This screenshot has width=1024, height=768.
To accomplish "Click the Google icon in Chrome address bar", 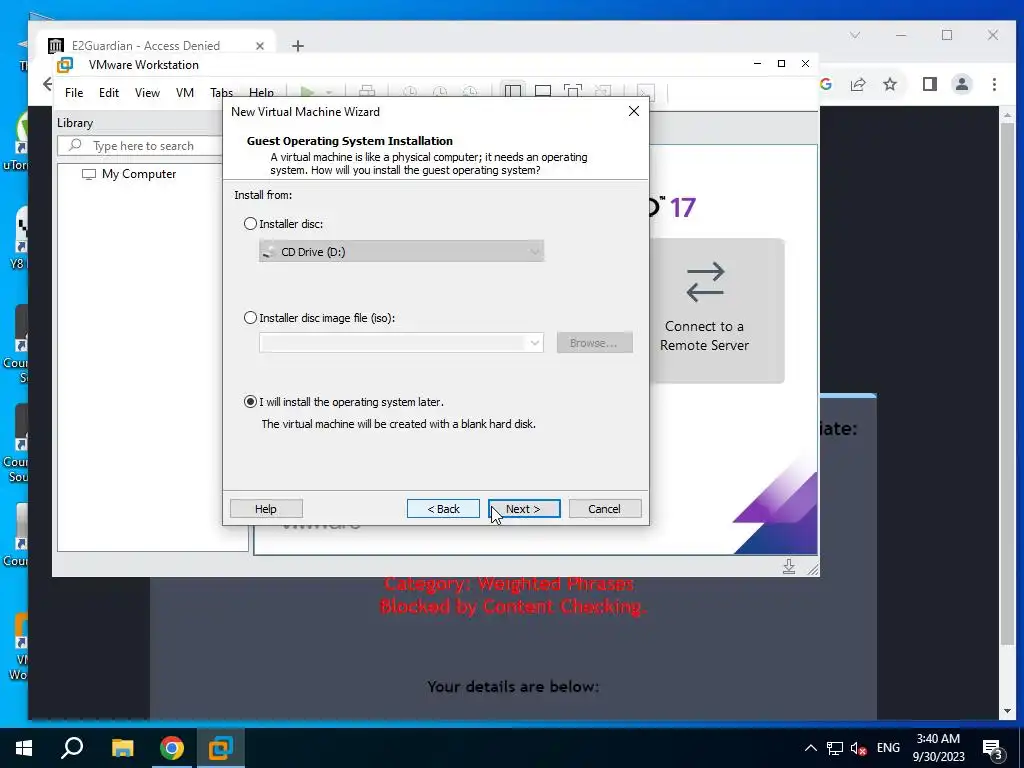I will 826,84.
